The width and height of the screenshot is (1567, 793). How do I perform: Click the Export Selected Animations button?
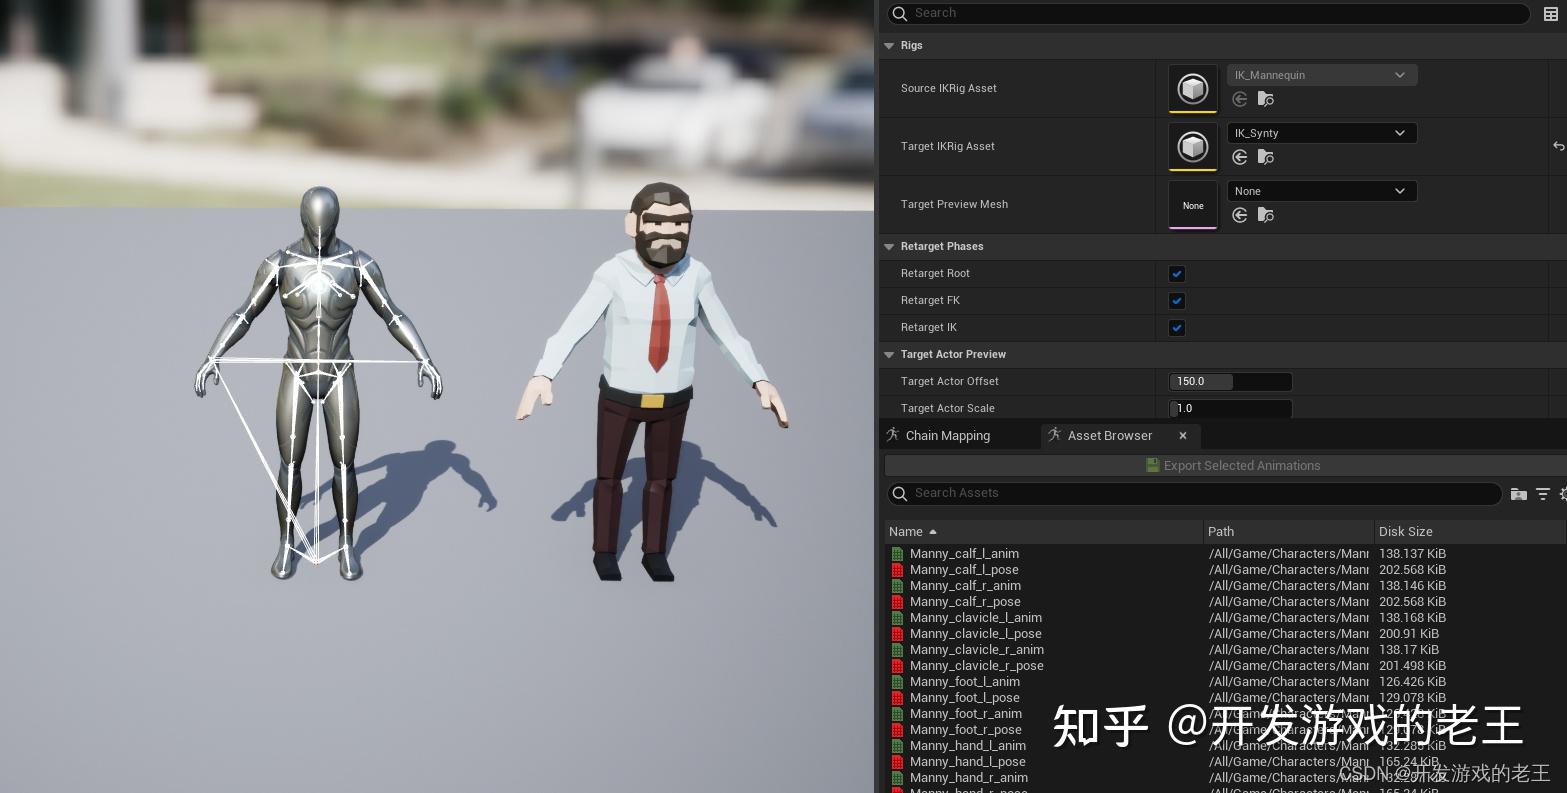(x=1233, y=465)
